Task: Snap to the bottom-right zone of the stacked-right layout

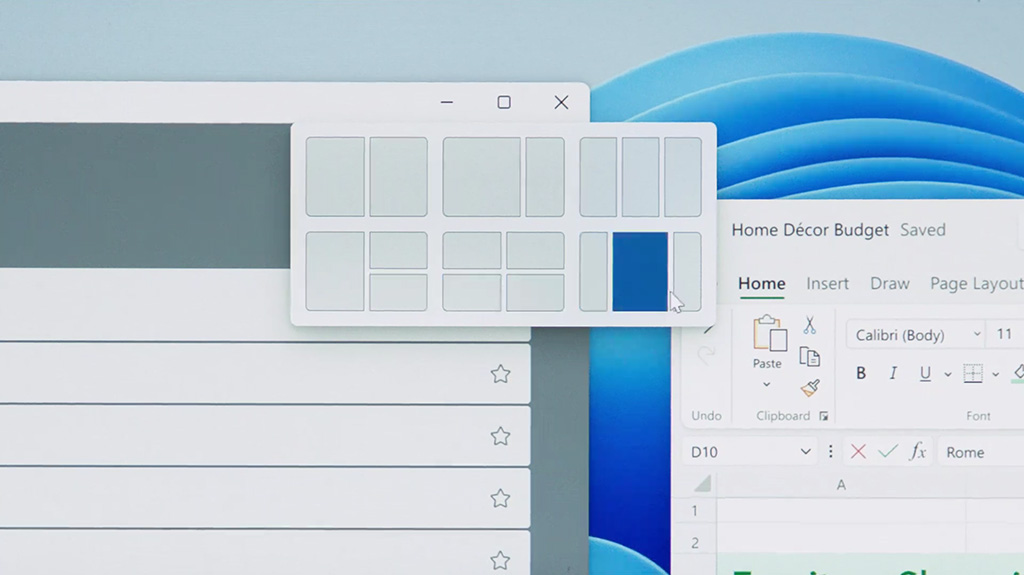Action: pyautogui.click(x=398, y=293)
